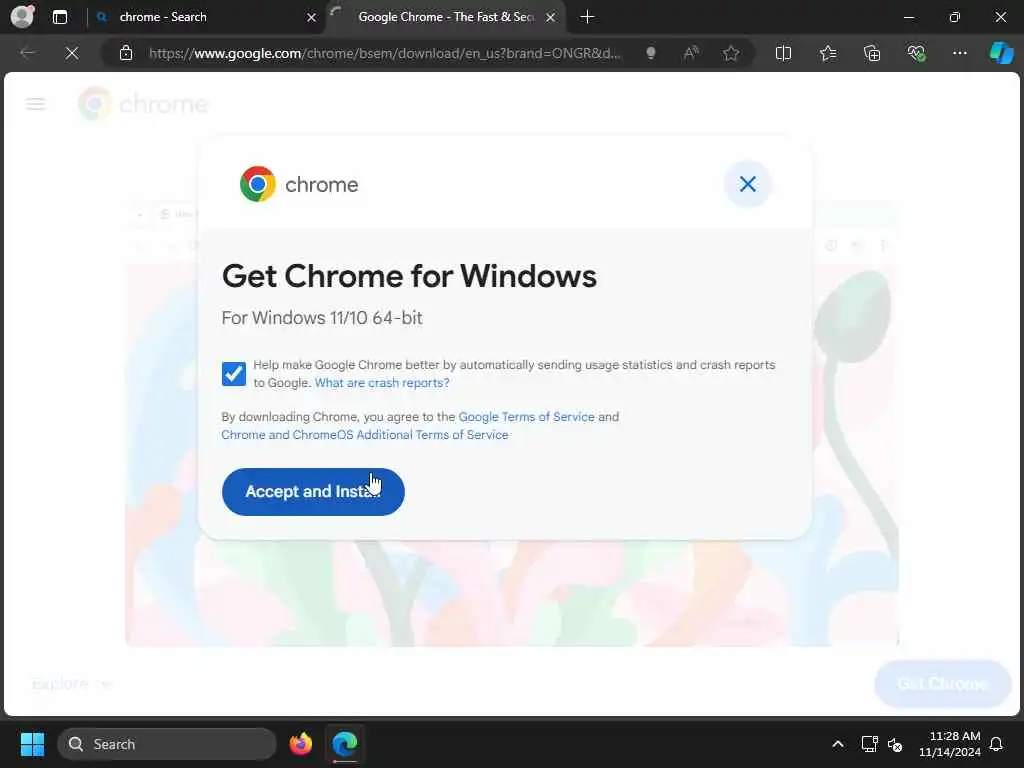This screenshot has width=1024, height=768.
Task: Click the Get Chrome button at bottom right
Action: 942,684
